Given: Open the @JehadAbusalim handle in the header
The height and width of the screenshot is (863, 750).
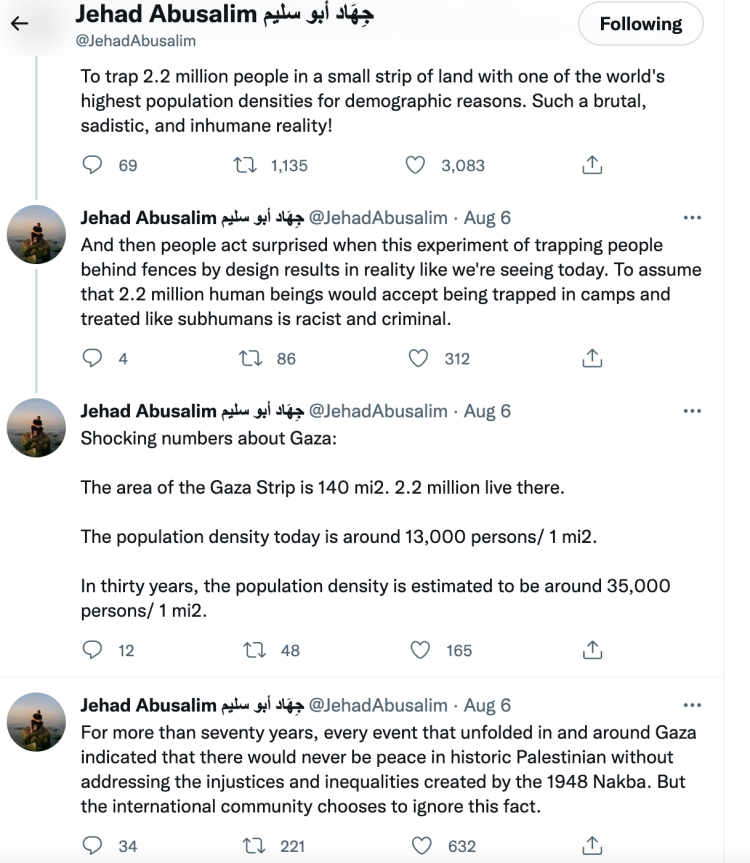Looking at the screenshot, I should 135,41.
